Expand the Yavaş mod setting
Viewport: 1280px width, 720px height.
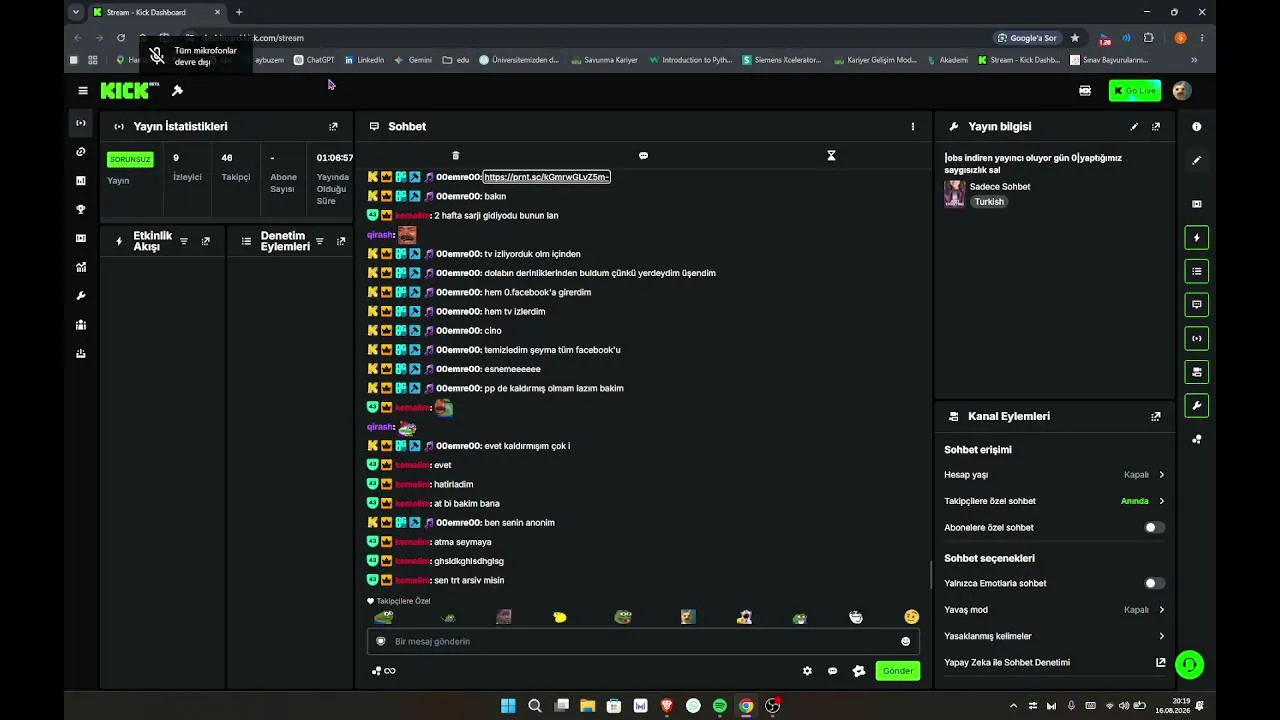pos(1055,610)
